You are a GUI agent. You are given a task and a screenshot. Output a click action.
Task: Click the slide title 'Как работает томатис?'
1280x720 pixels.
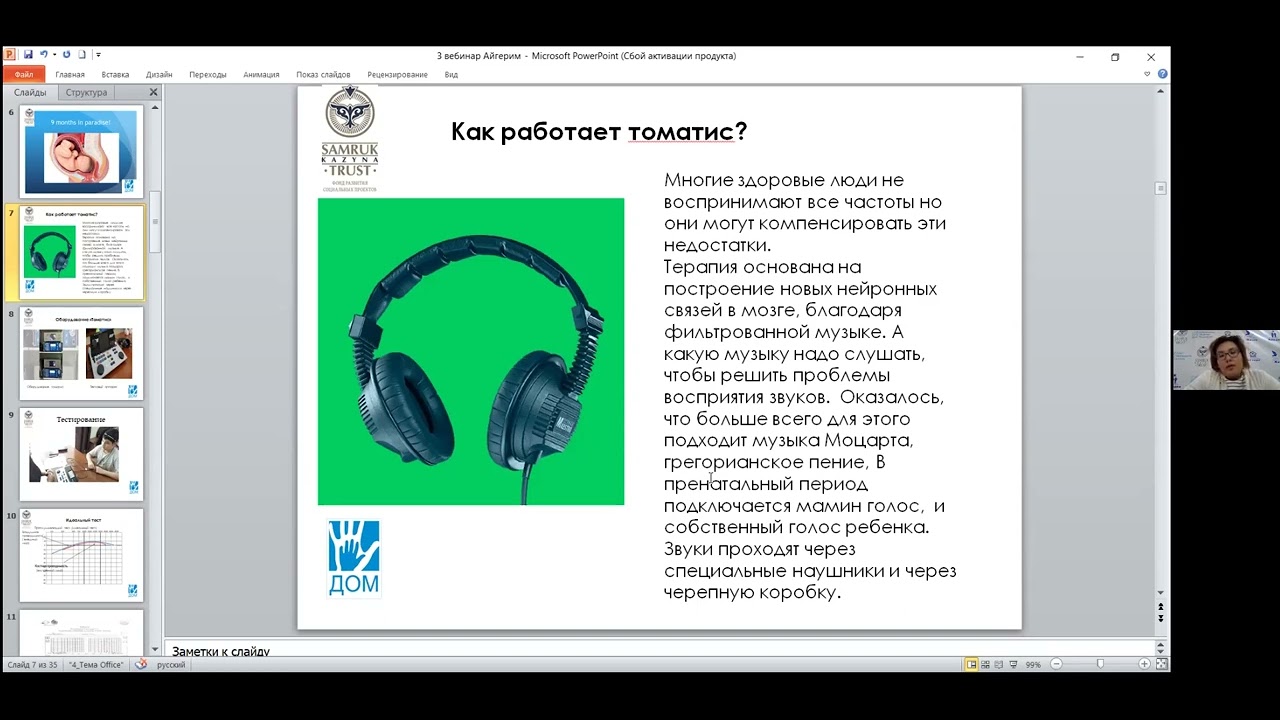point(599,131)
